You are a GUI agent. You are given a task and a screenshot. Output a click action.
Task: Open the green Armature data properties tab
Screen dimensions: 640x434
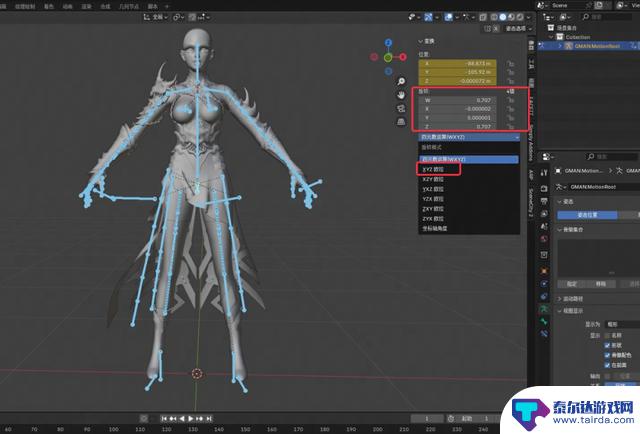544,309
